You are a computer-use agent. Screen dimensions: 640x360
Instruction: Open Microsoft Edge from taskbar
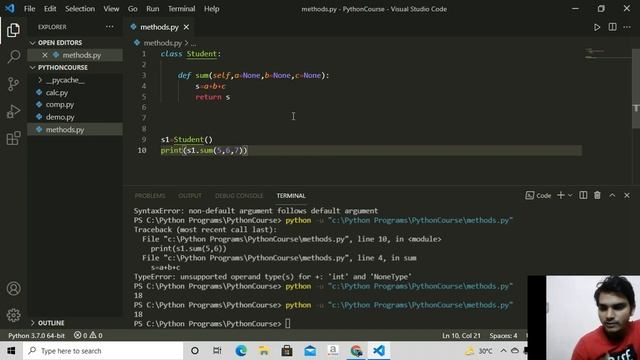(x=241, y=351)
